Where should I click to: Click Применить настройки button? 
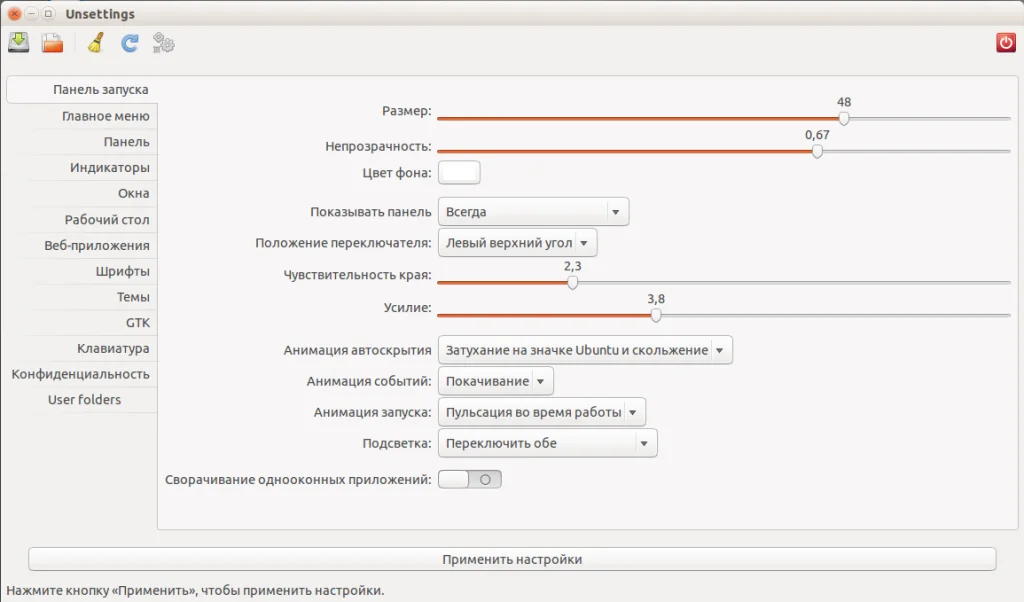pyautogui.click(x=512, y=559)
